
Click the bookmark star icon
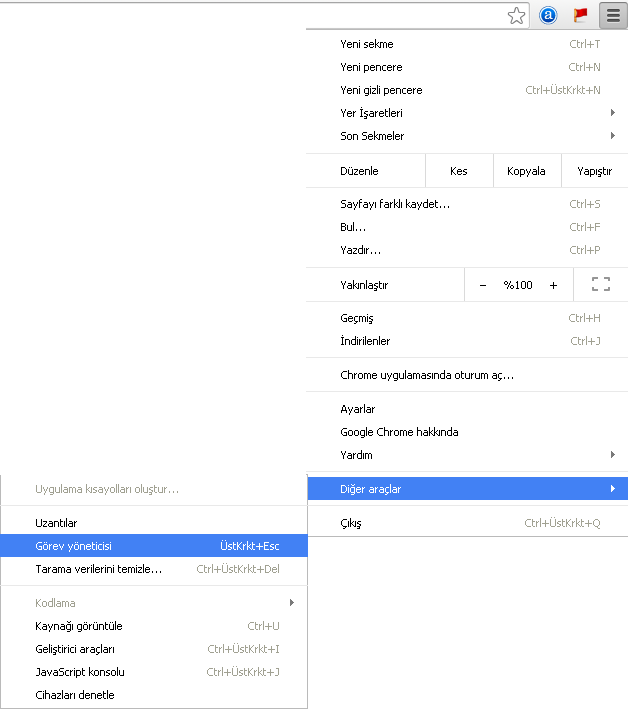(x=516, y=16)
